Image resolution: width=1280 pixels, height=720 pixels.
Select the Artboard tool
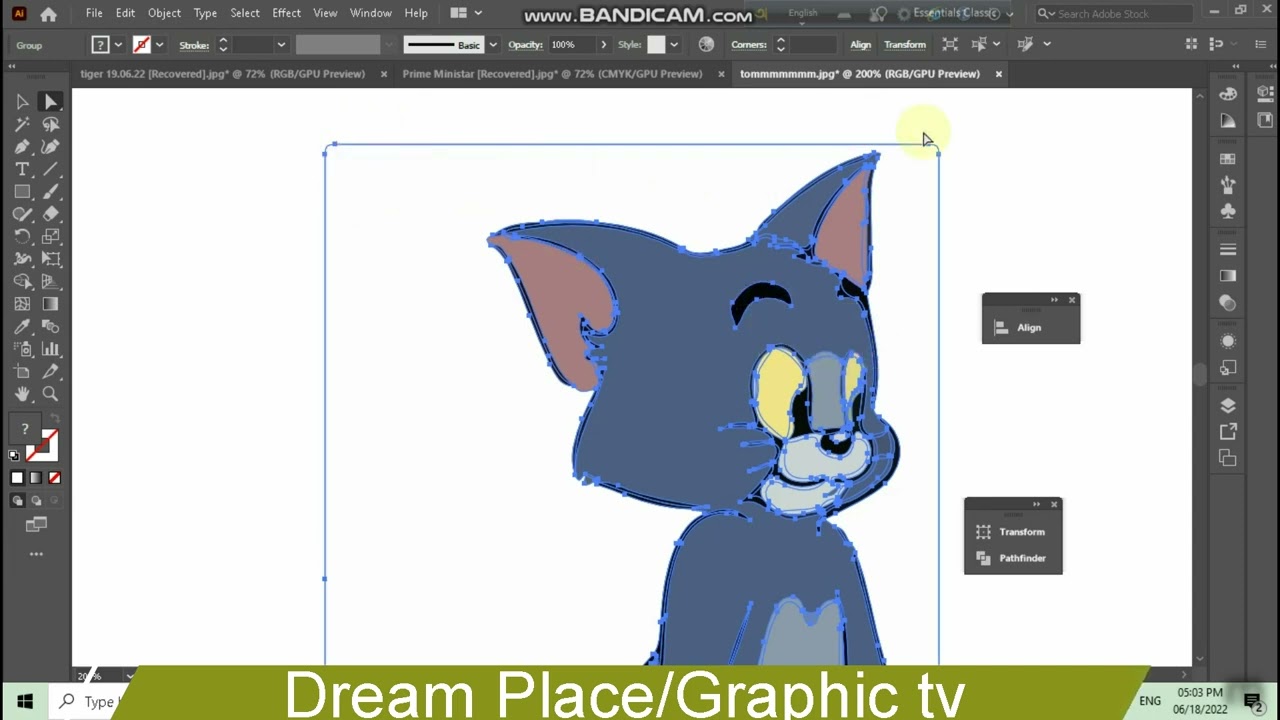[22, 372]
